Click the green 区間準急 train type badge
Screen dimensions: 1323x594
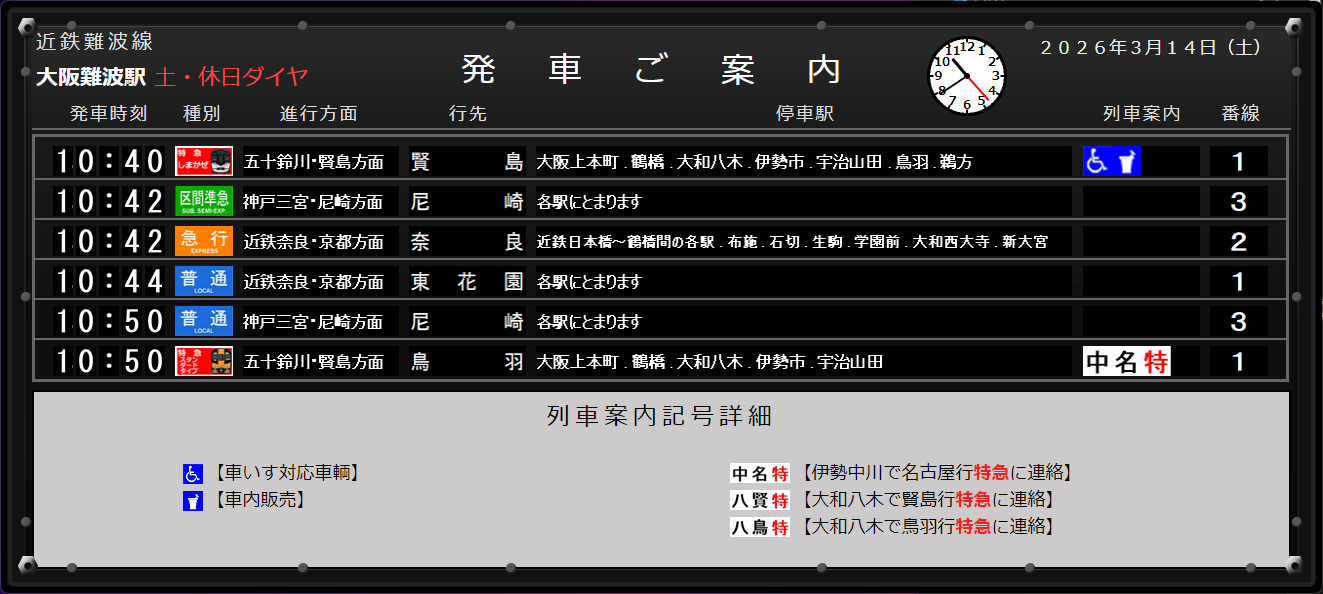coord(204,201)
